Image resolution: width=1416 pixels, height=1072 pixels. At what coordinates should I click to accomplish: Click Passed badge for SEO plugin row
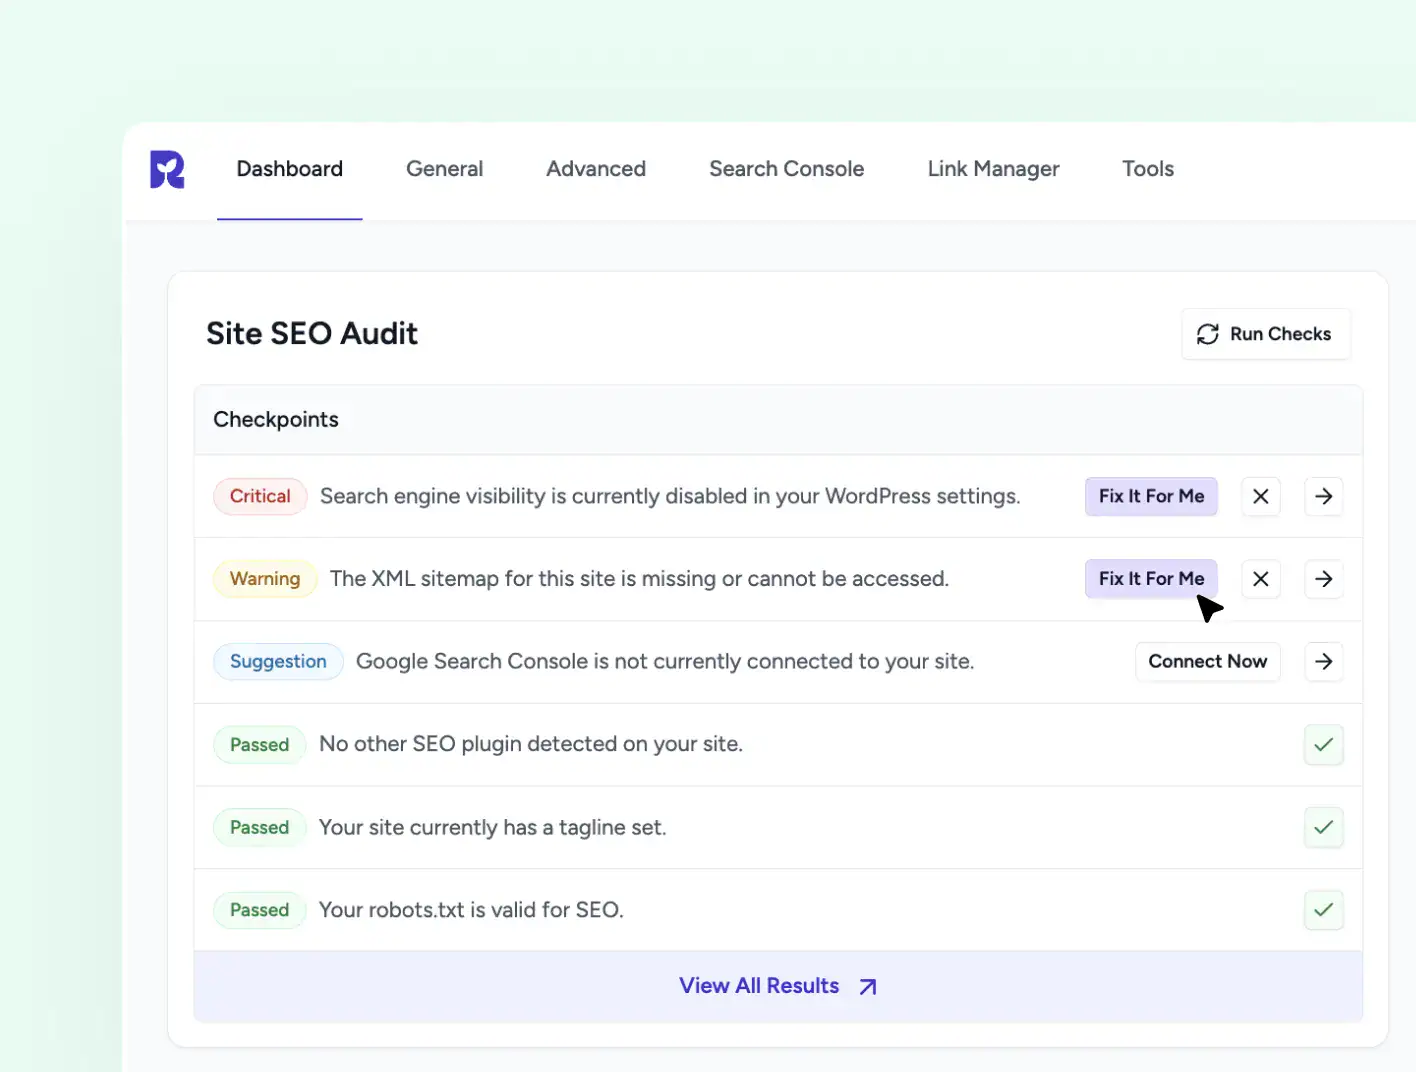[x=259, y=745]
